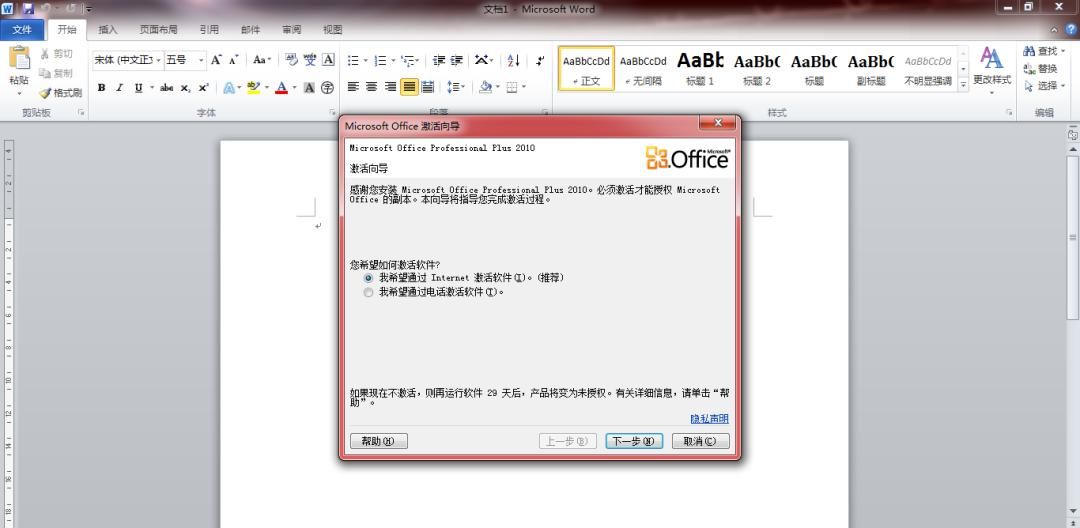Toggle Italic formatting
The image size is (1080, 528).
point(119,87)
